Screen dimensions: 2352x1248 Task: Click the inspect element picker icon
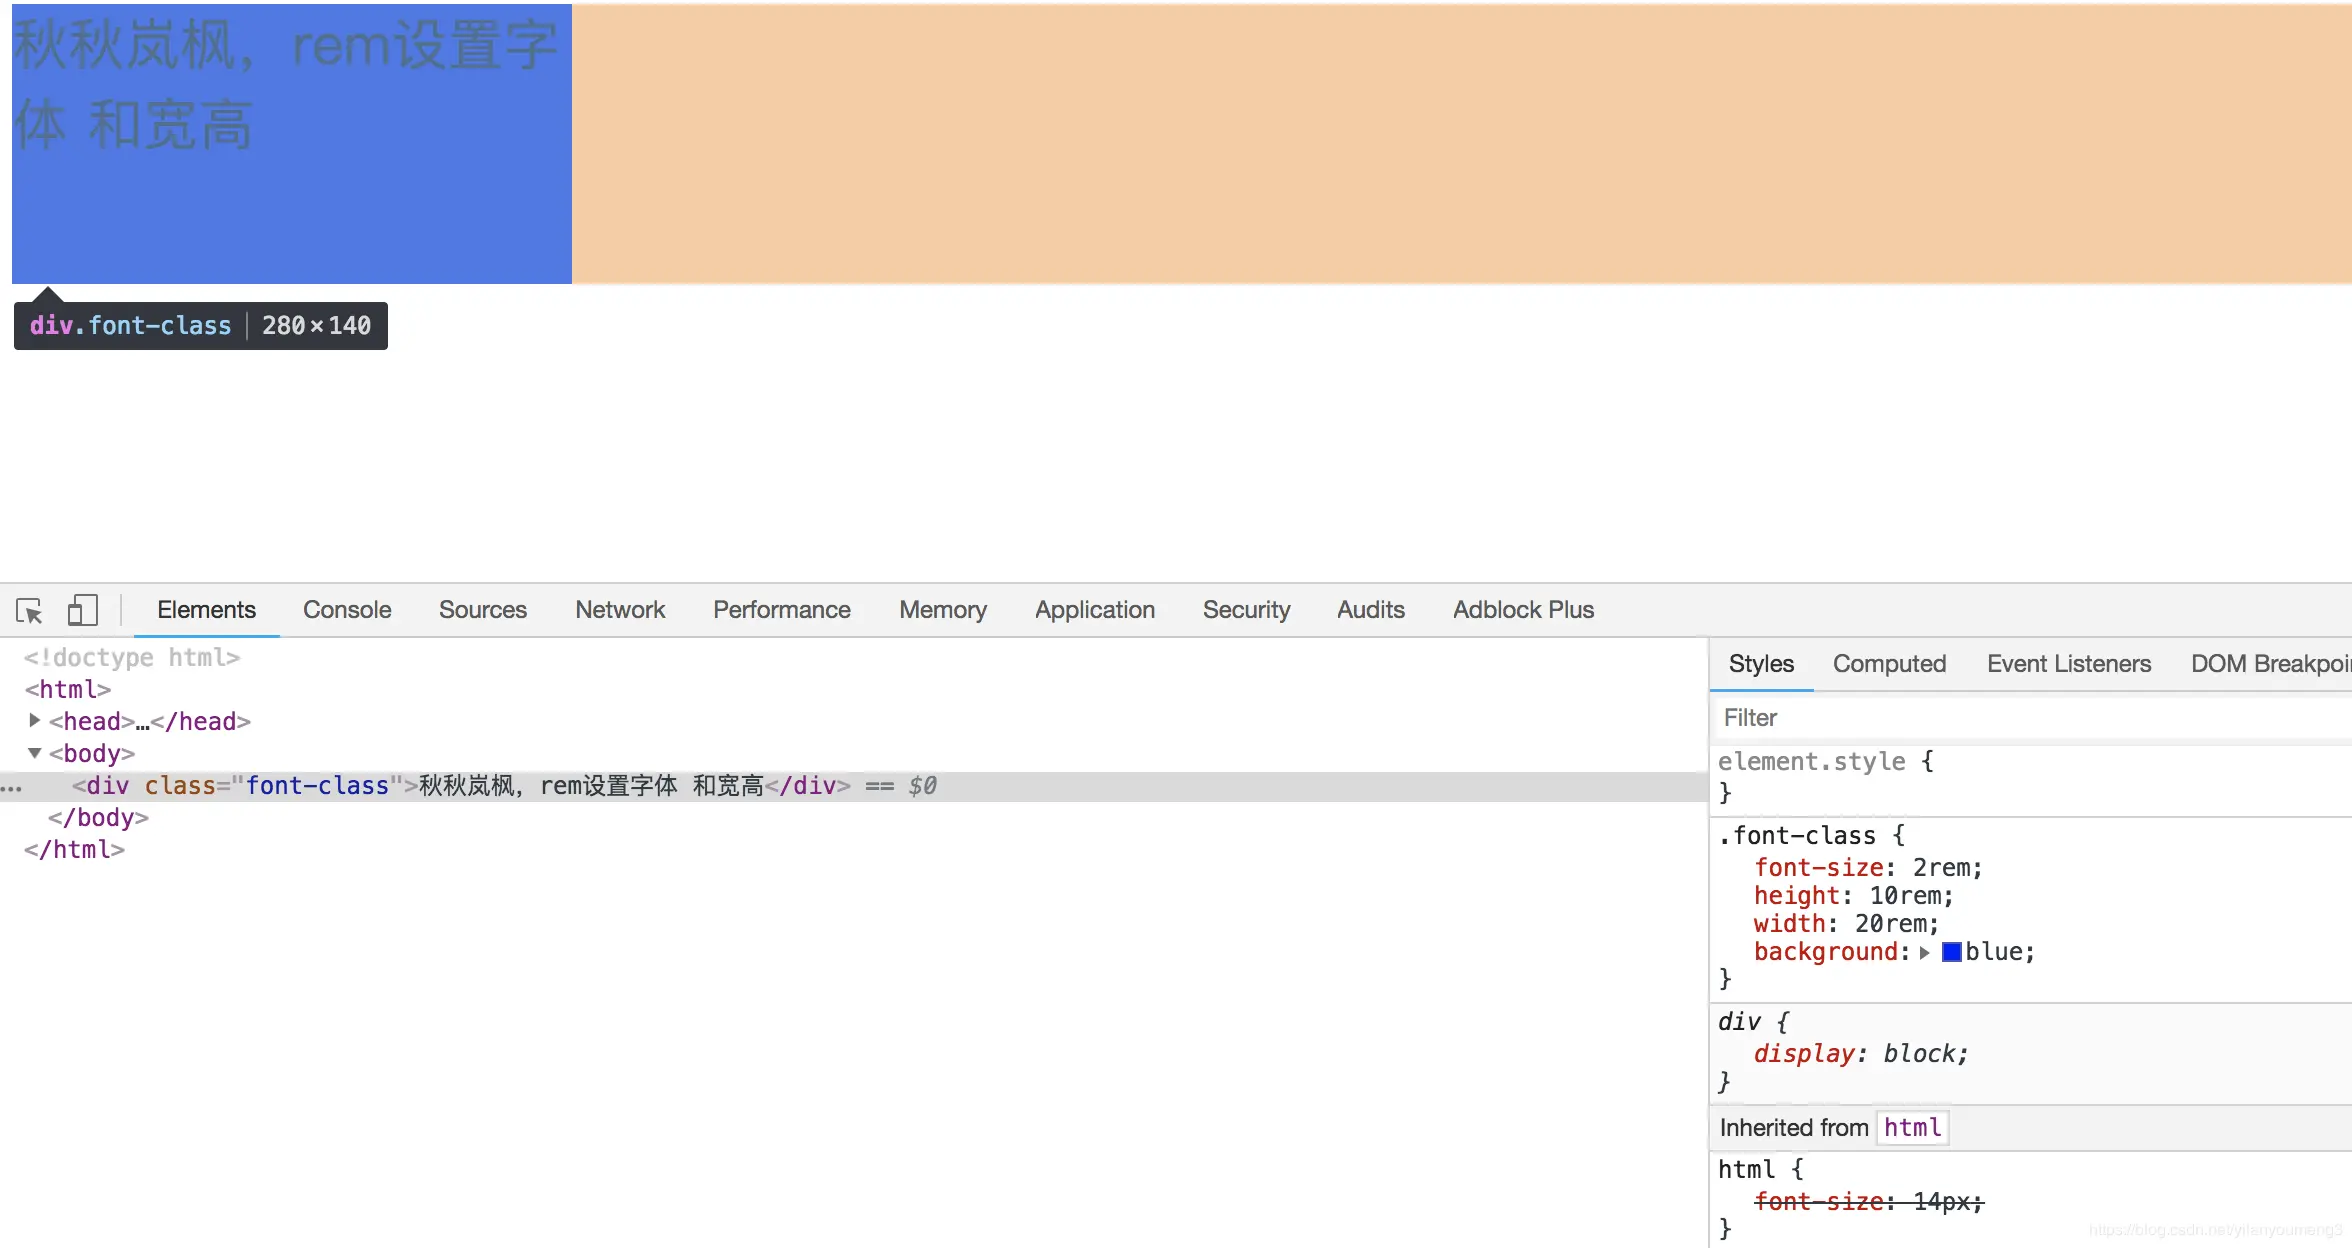pos(29,610)
